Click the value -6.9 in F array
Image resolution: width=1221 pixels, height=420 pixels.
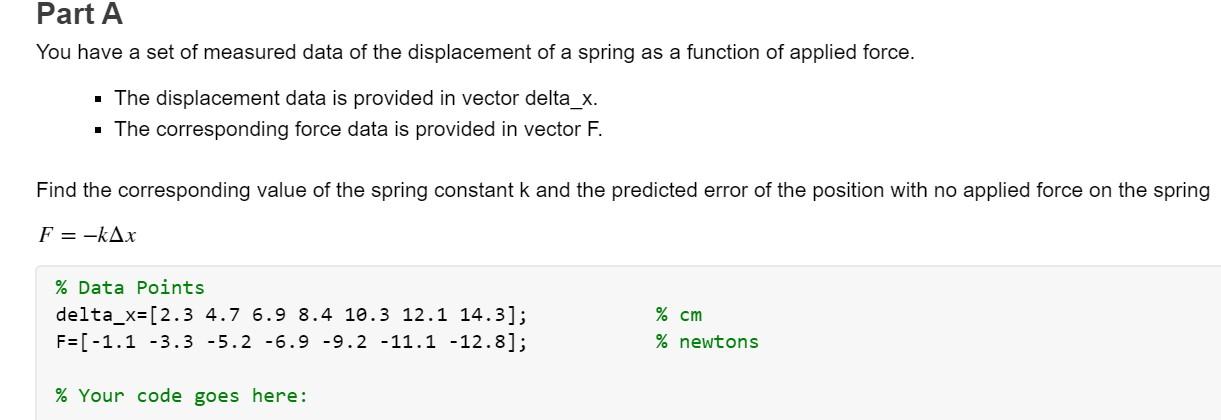pyautogui.click(x=286, y=342)
